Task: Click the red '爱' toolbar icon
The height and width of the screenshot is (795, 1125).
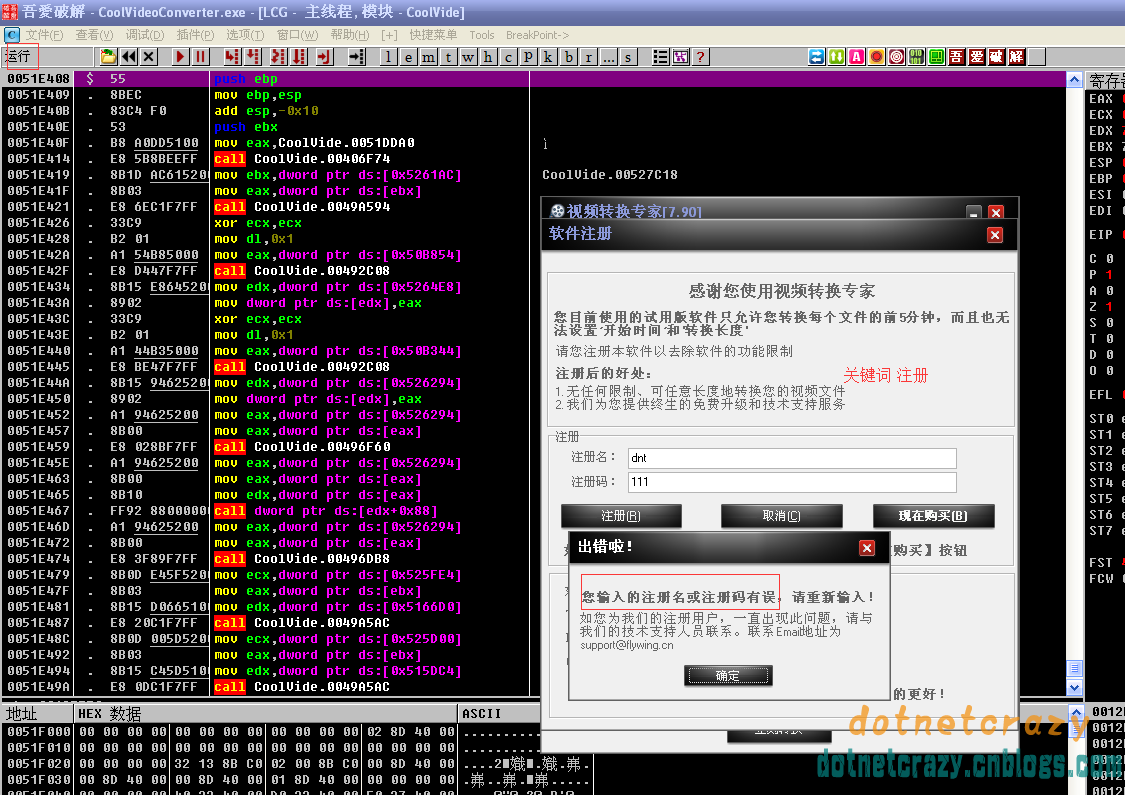Action: tap(977, 57)
